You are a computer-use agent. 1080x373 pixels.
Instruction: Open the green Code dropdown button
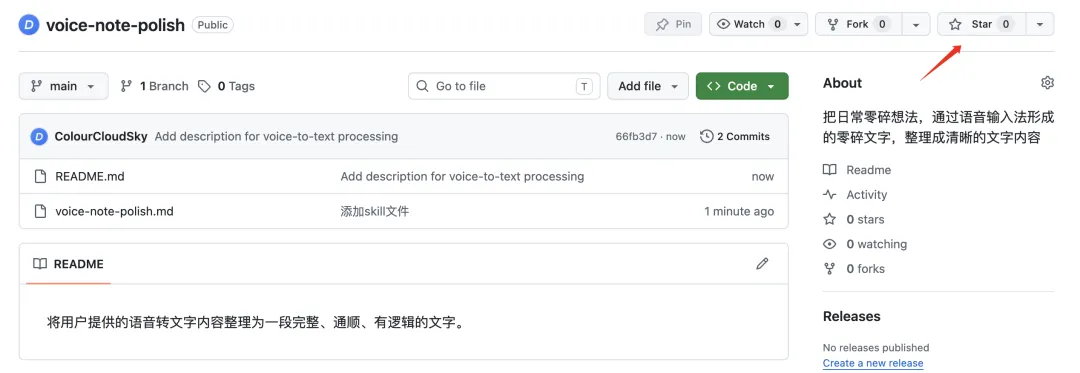[x=742, y=86]
